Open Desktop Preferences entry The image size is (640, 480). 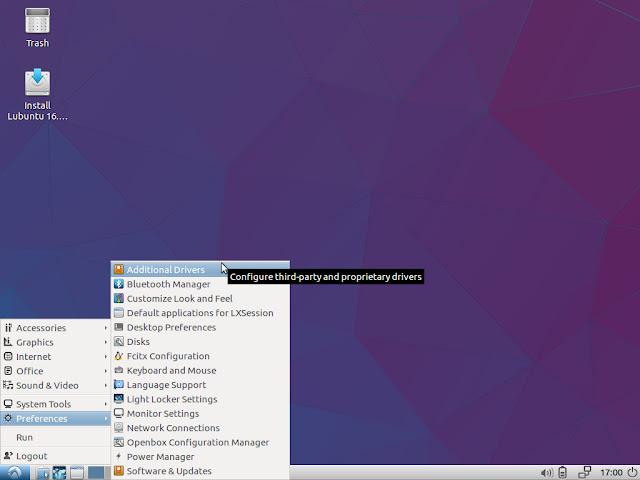click(x=200, y=327)
